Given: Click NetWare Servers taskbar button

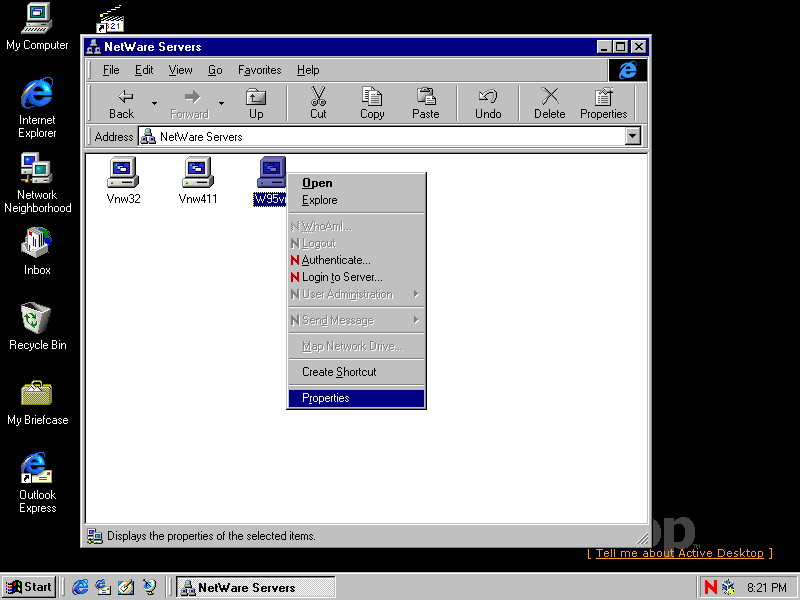Looking at the screenshot, I should pos(256,587).
